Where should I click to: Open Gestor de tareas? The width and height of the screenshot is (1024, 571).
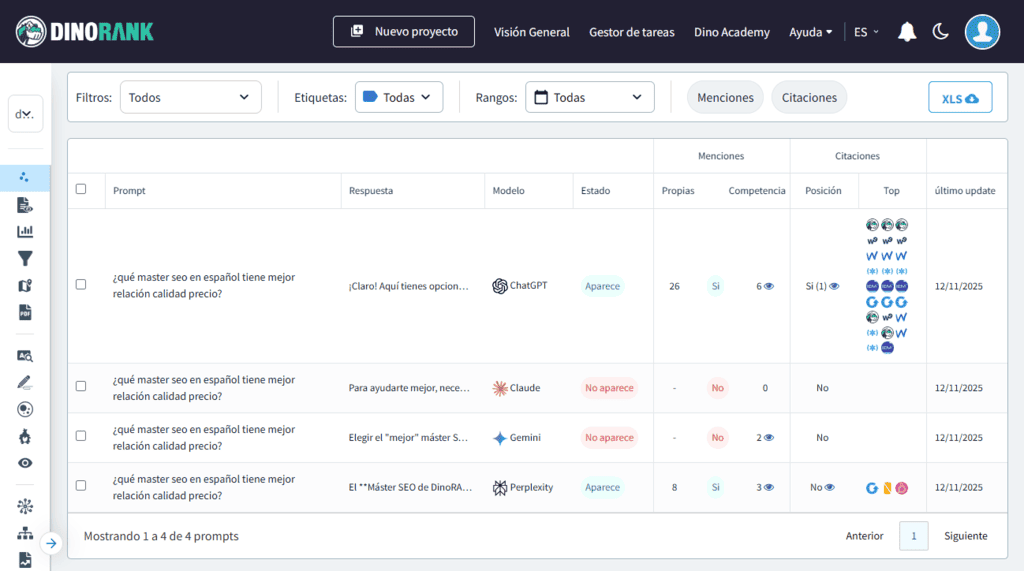[x=632, y=32]
